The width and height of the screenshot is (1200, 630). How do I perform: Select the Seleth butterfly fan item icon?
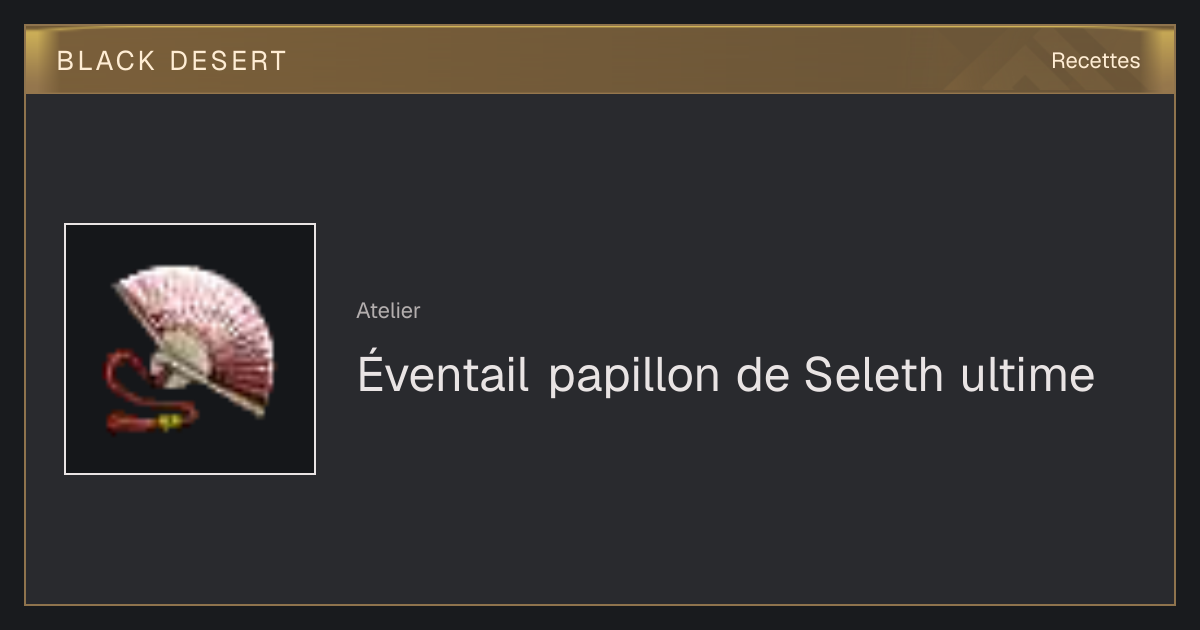(190, 349)
